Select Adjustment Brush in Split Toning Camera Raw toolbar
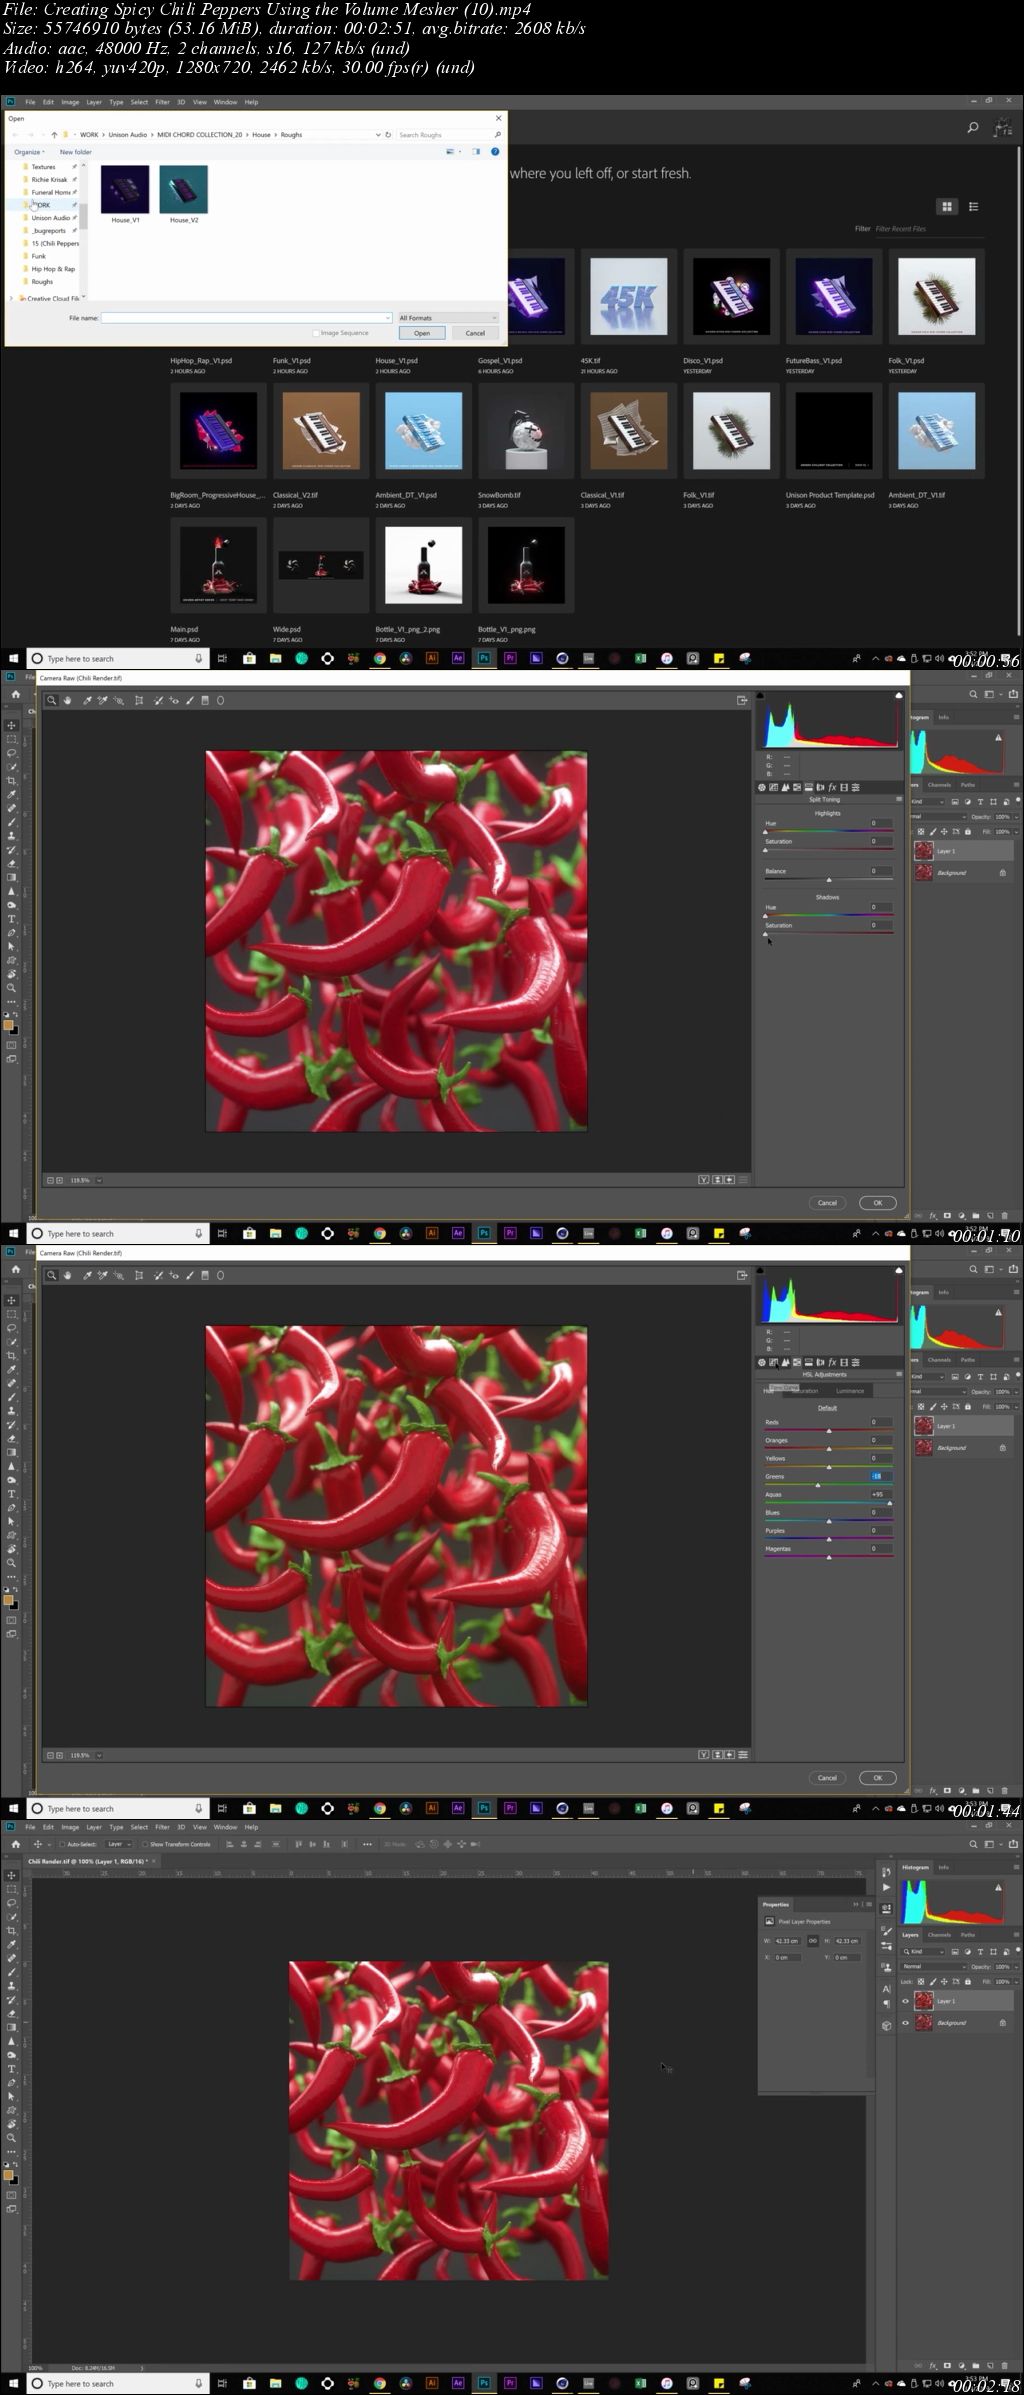This screenshot has width=1024, height=2395. point(189,700)
